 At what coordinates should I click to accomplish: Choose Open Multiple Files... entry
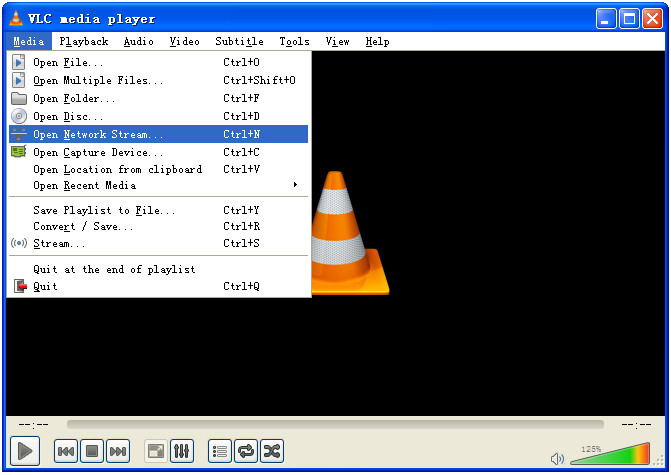pyautogui.click(x=158, y=80)
